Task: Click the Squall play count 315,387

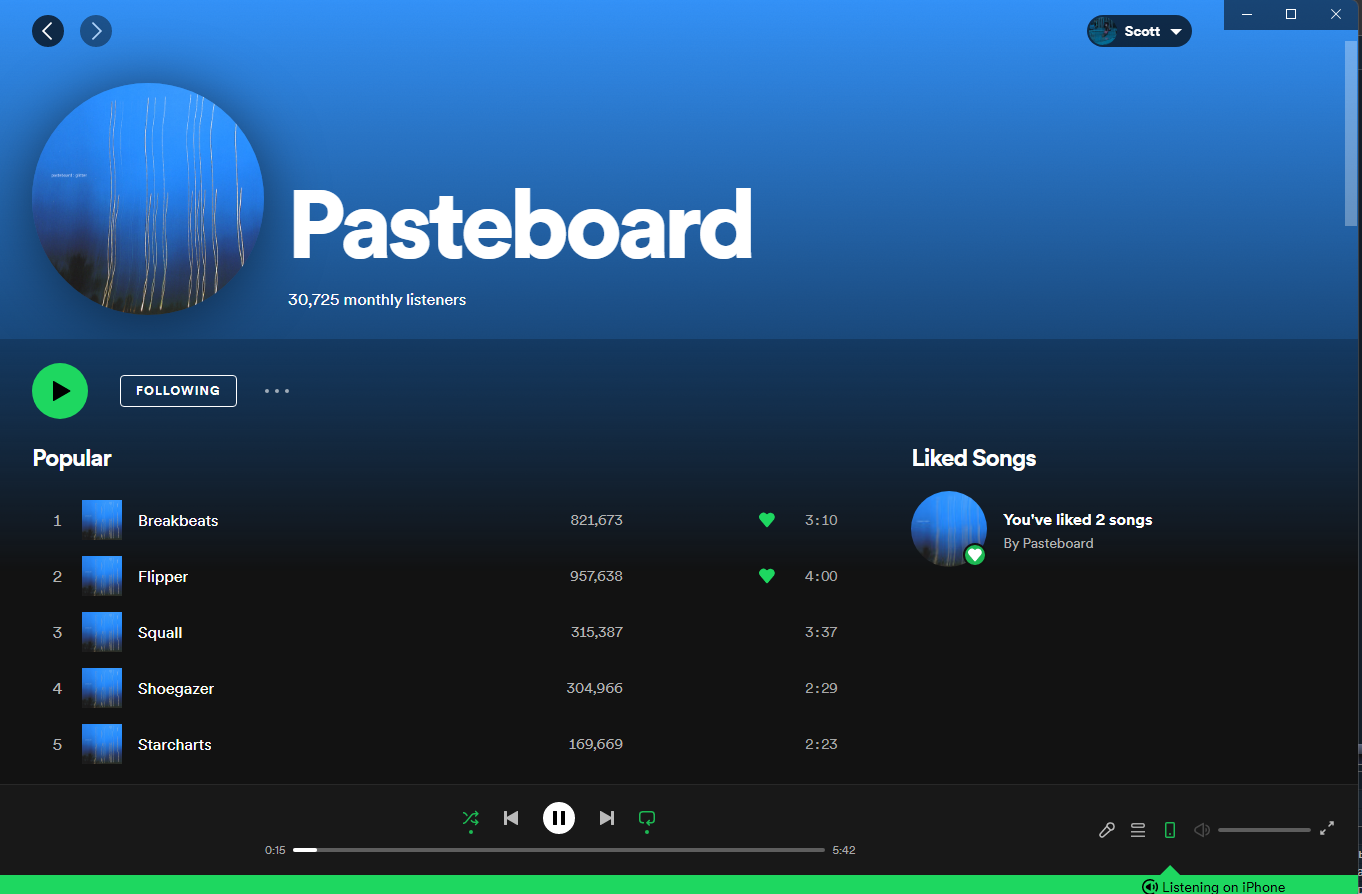Action: tap(597, 633)
